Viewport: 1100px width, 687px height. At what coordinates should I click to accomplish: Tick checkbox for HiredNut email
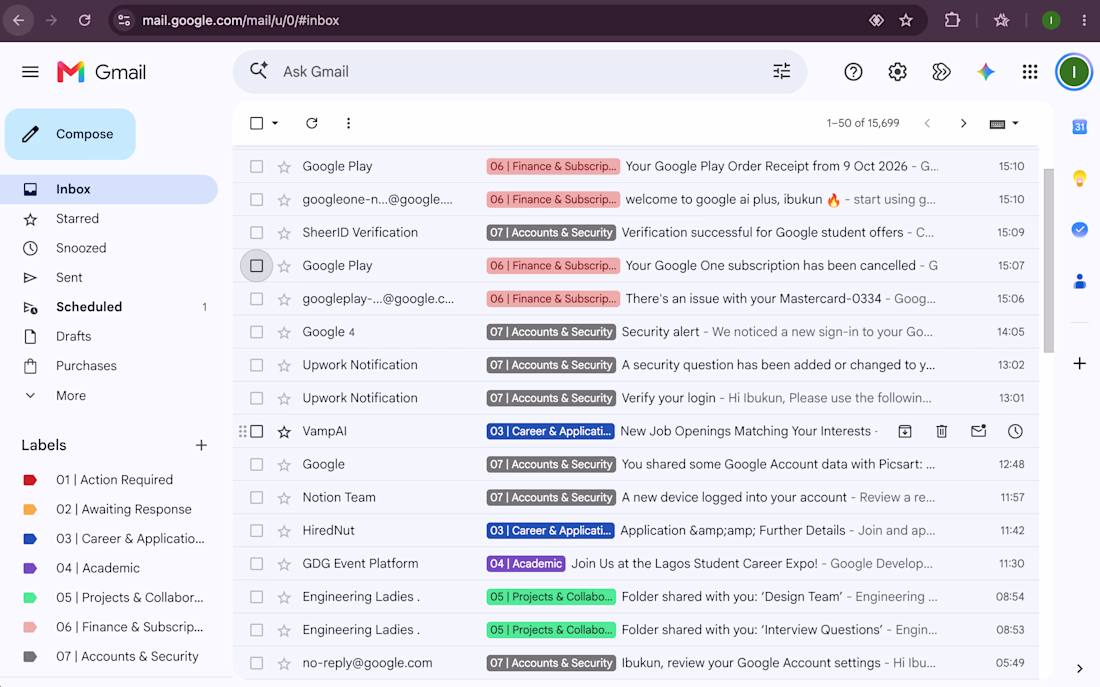tap(257, 531)
